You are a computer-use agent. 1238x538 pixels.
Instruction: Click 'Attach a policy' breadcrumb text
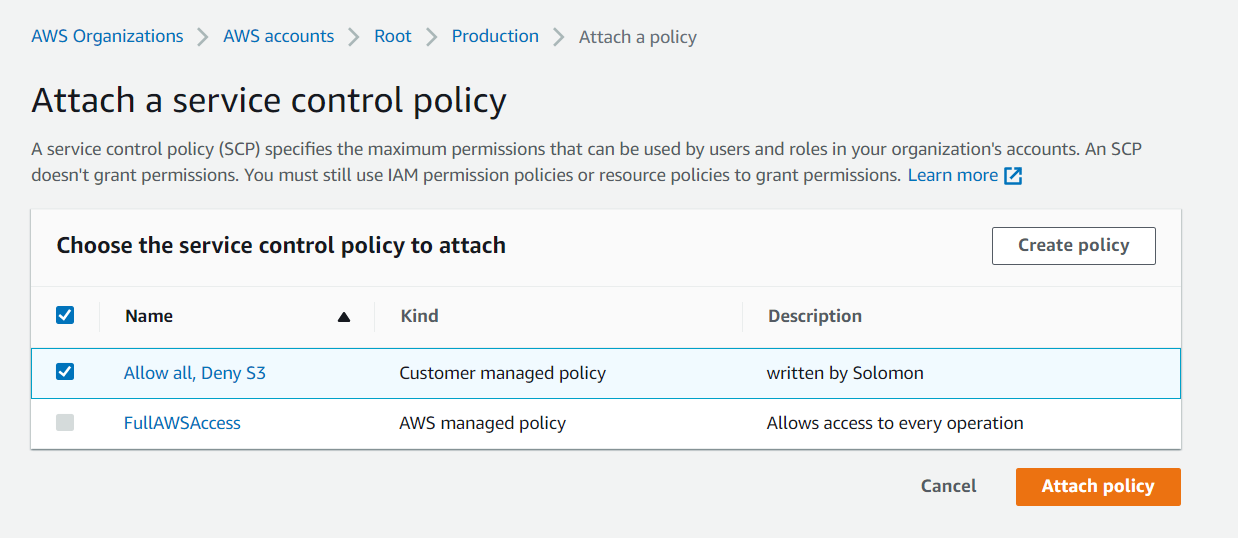click(638, 37)
